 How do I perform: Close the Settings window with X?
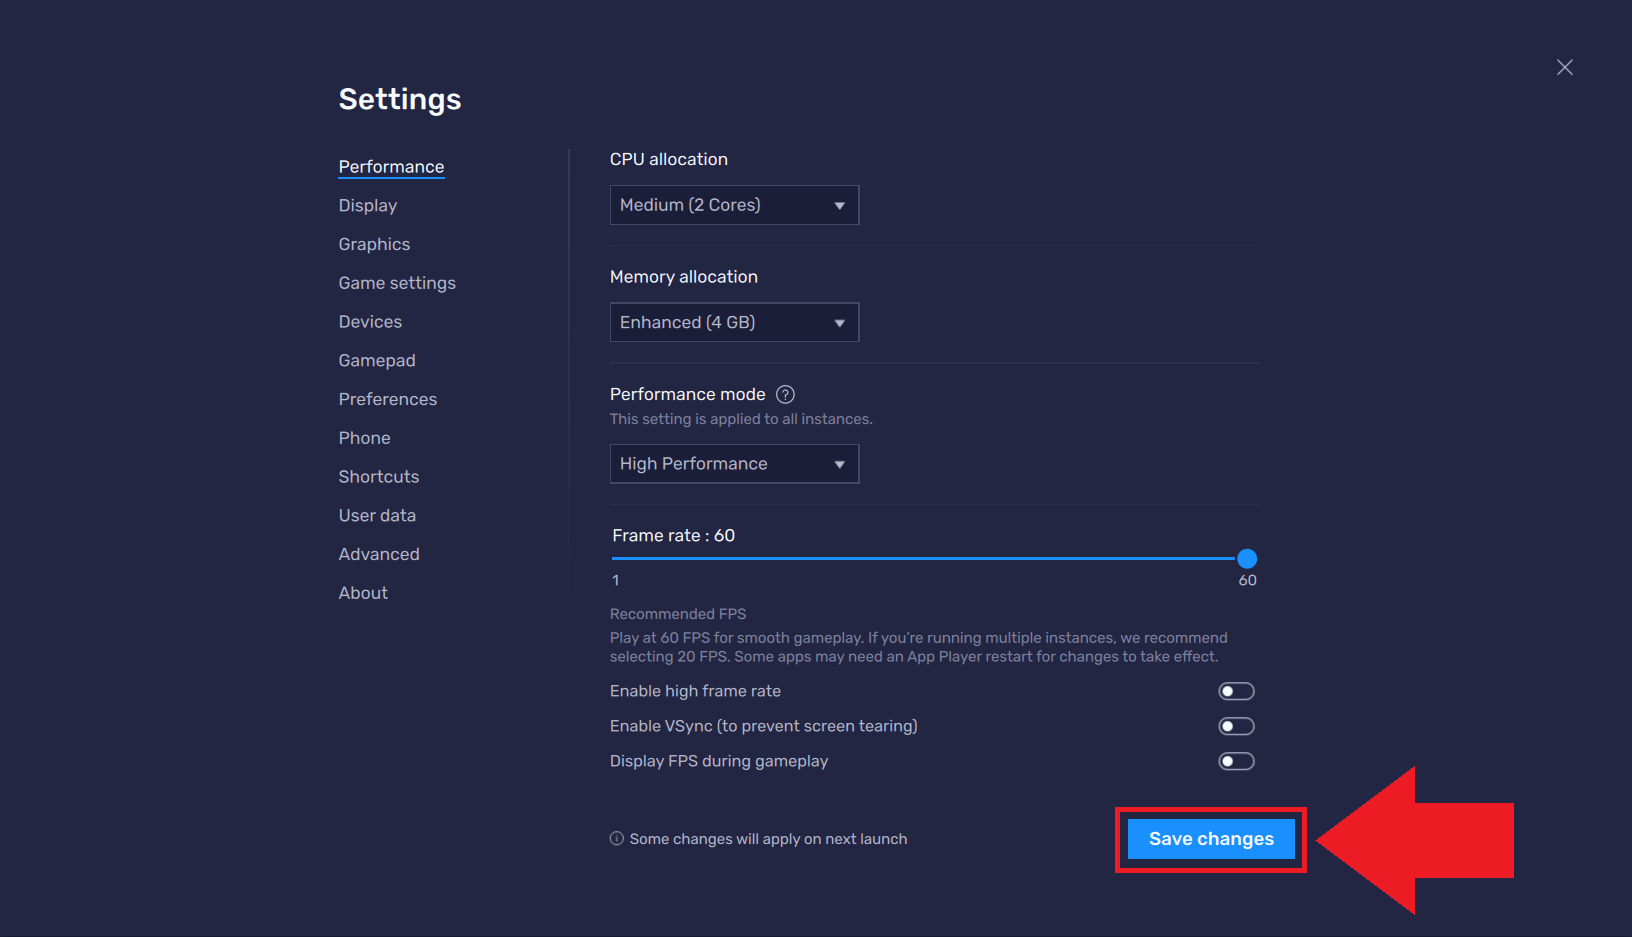click(x=1564, y=67)
